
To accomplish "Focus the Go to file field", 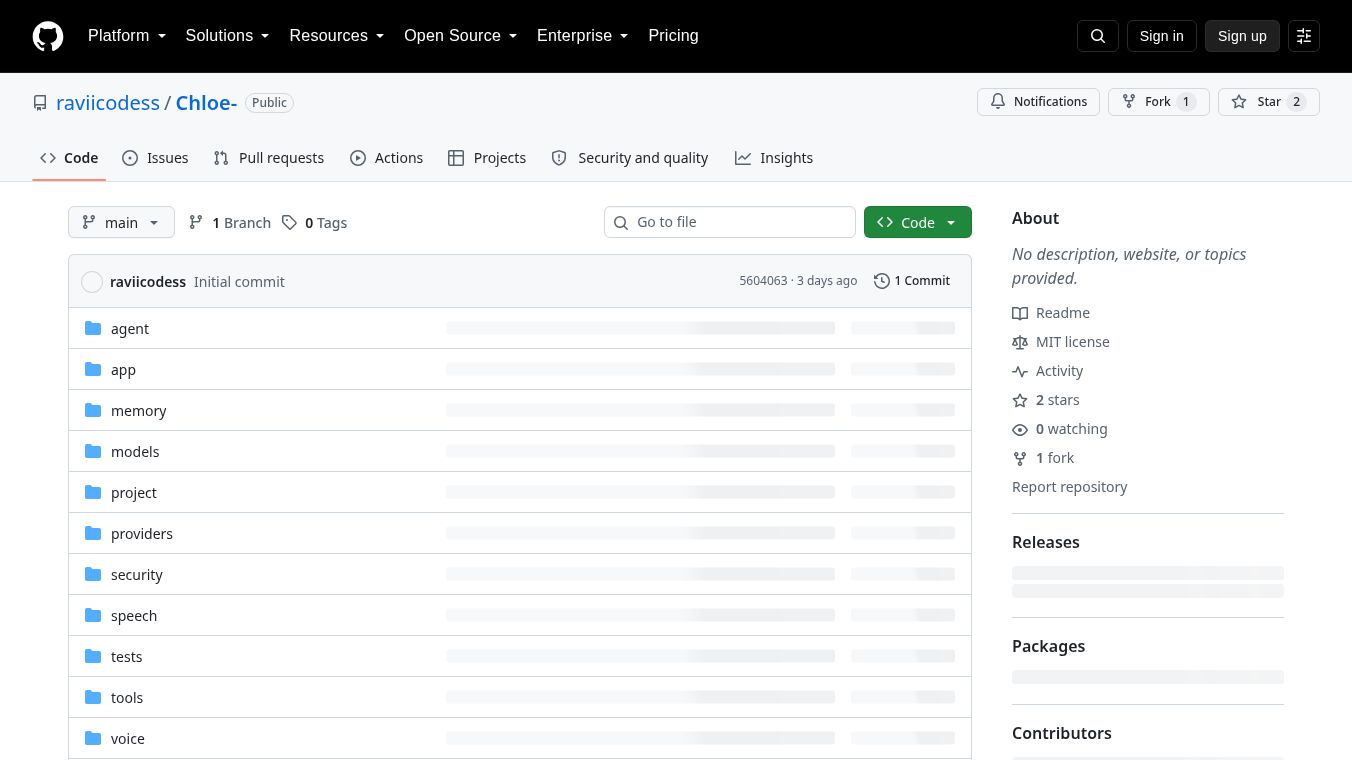I will point(730,222).
